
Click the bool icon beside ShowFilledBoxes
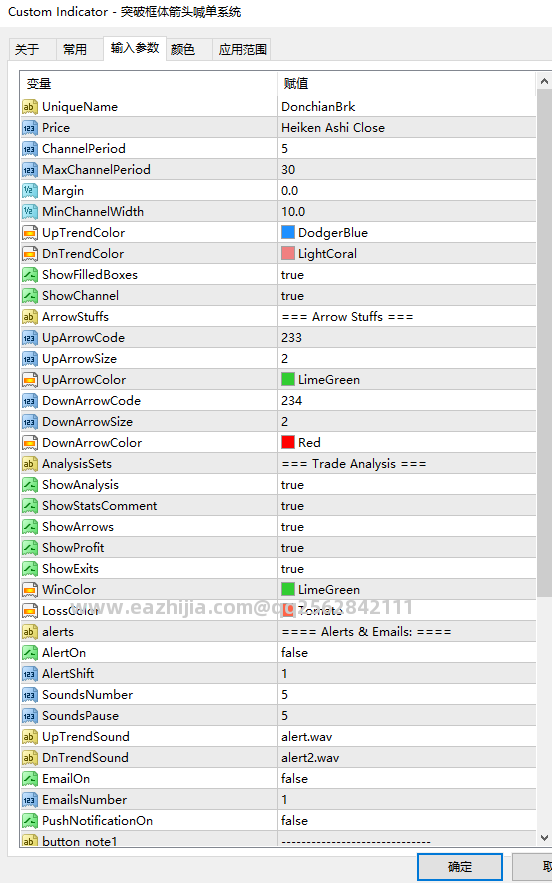[x=30, y=275]
